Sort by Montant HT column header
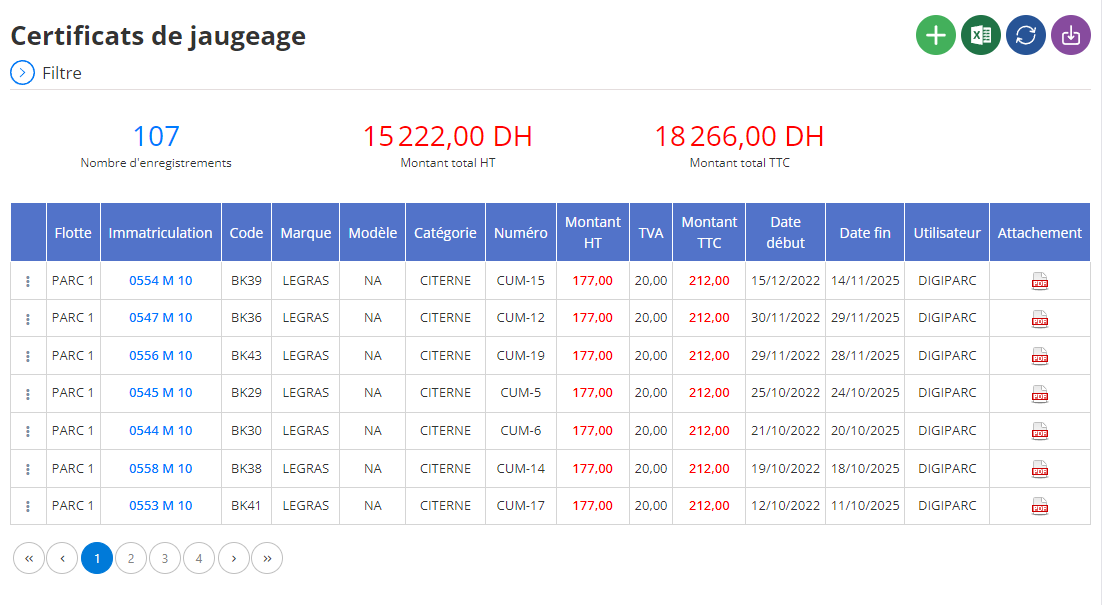 [592, 233]
